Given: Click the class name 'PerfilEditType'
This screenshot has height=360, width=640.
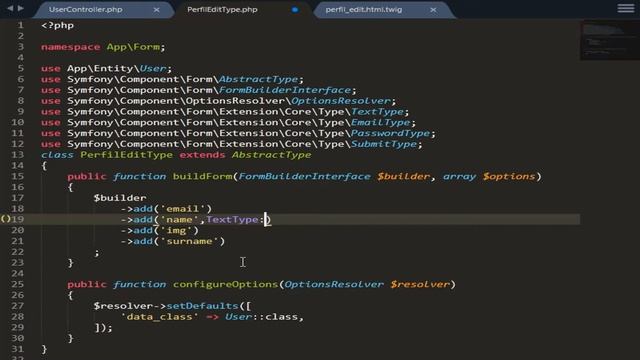Looking at the screenshot, I should (127, 155).
